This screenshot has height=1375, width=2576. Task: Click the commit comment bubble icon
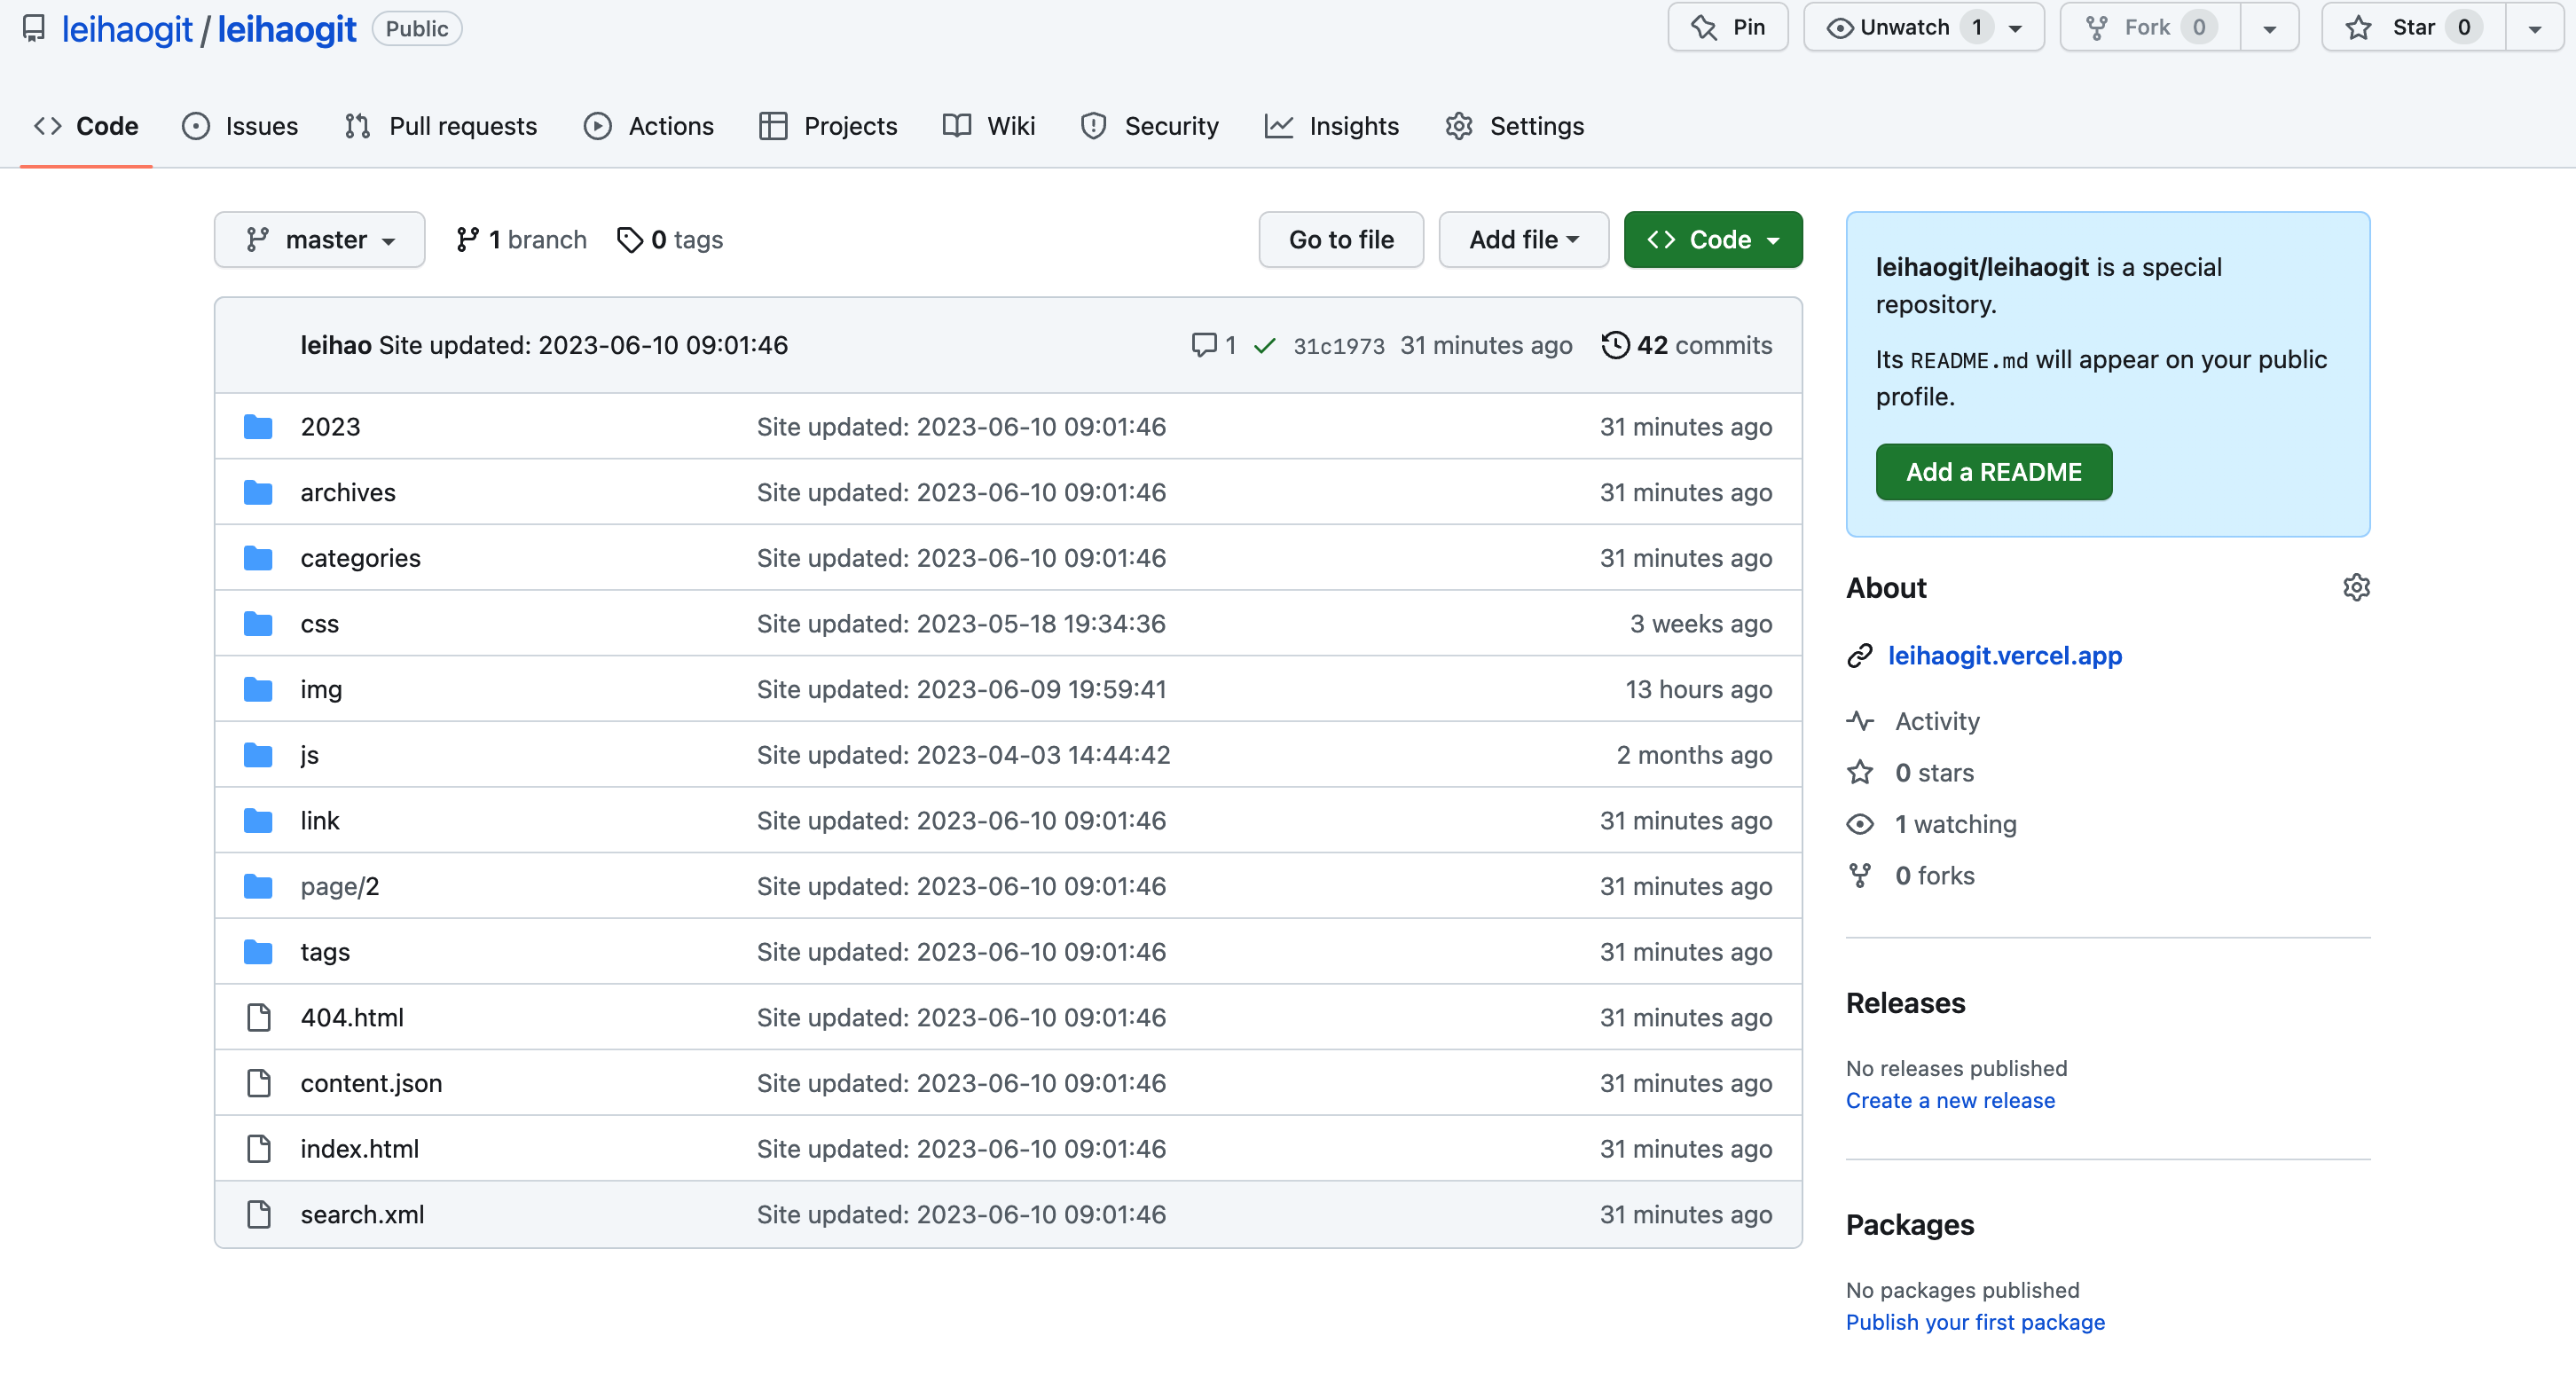tap(1203, 345)
